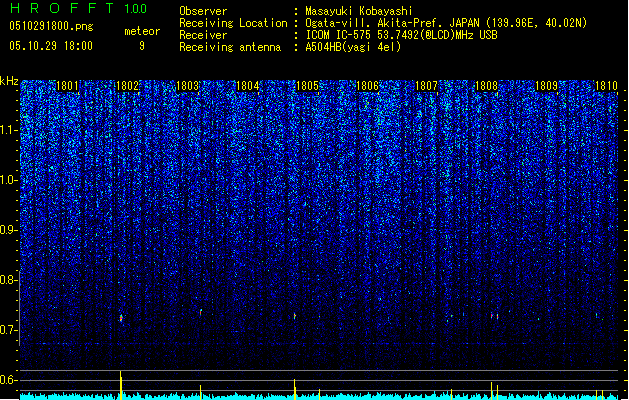Click the 1802 time marker

pyautogui.click(x=127, y=86)
